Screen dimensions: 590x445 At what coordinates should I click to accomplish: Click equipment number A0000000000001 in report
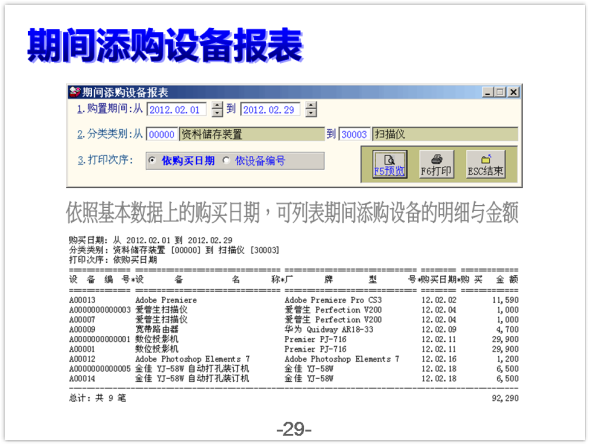click(x=100, y=339)
